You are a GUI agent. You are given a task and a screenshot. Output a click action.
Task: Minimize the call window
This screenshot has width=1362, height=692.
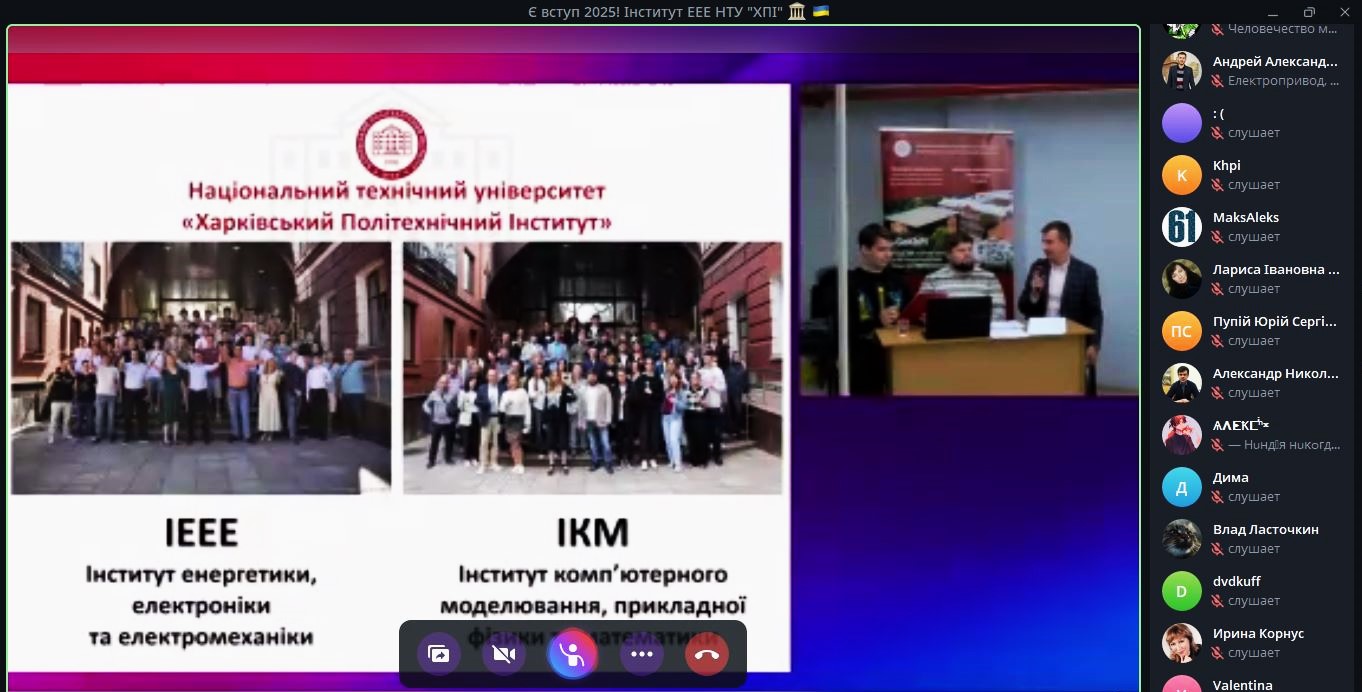tap(1273, 12)
